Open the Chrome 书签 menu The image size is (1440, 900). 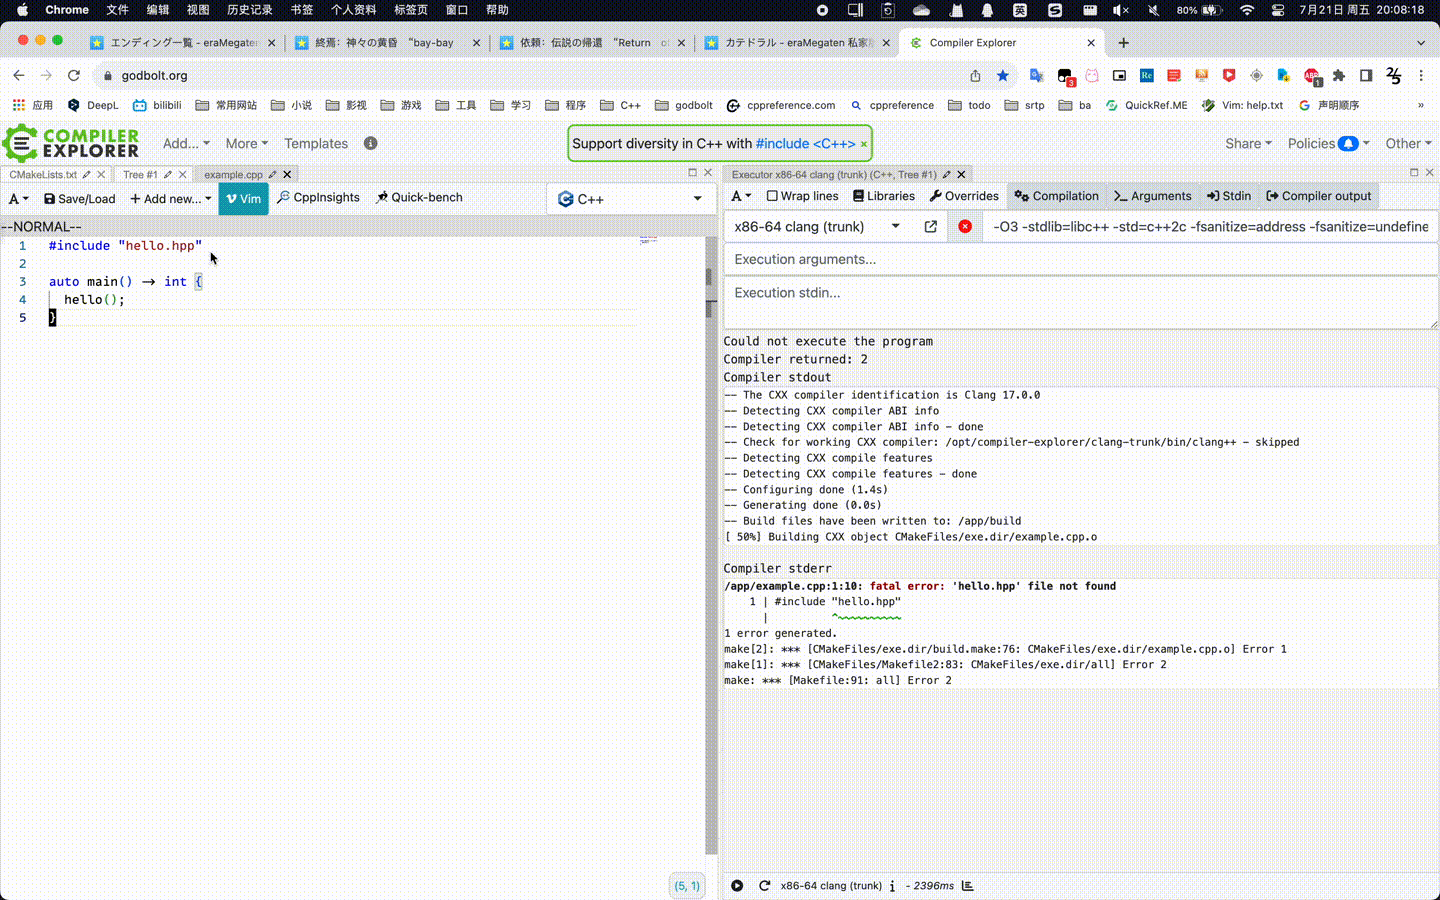click(x=301, y=10)
